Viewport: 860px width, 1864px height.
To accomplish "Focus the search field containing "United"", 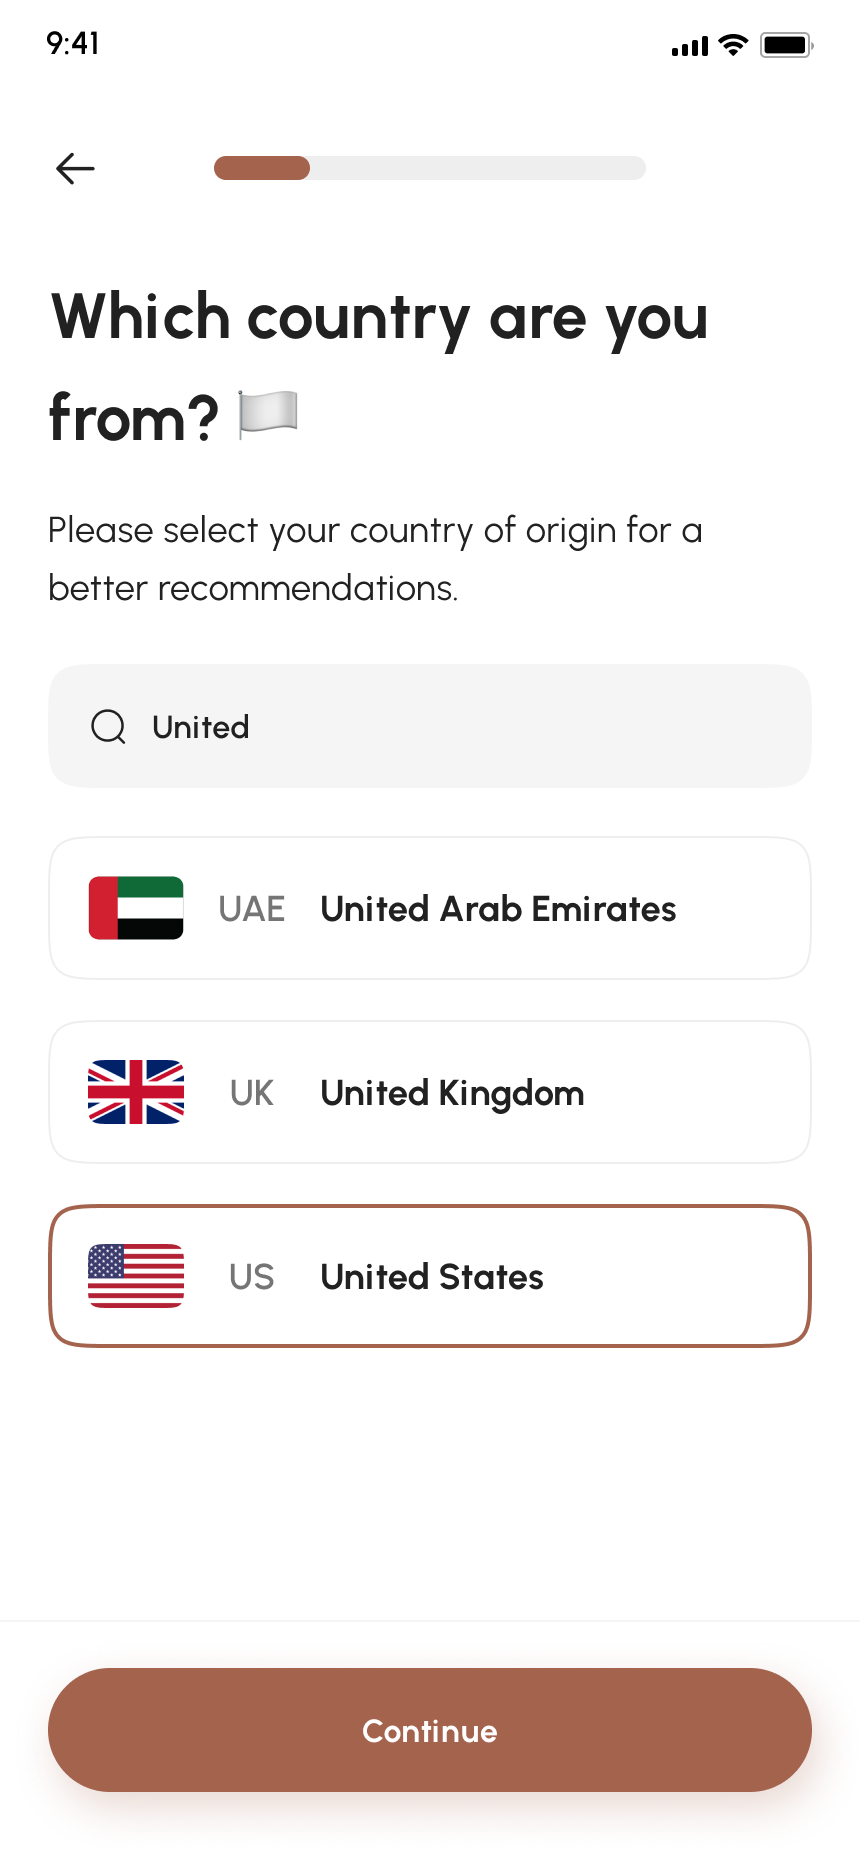I will 430,726.
